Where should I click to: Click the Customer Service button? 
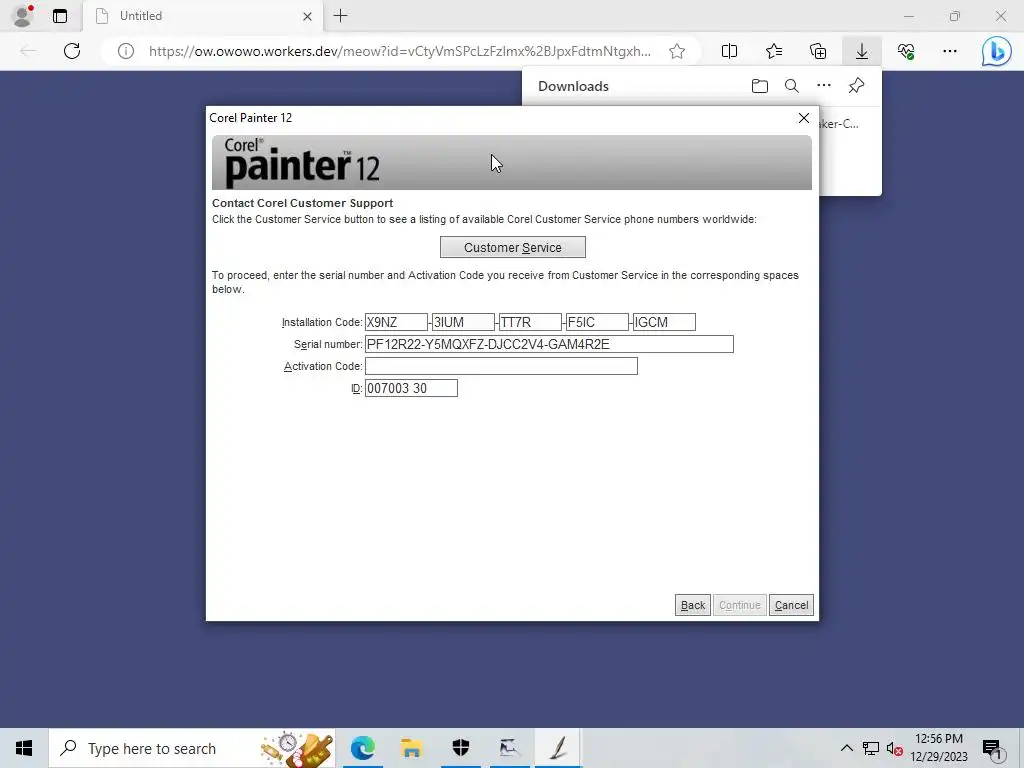pyautogui.click(x=513, y=248)
